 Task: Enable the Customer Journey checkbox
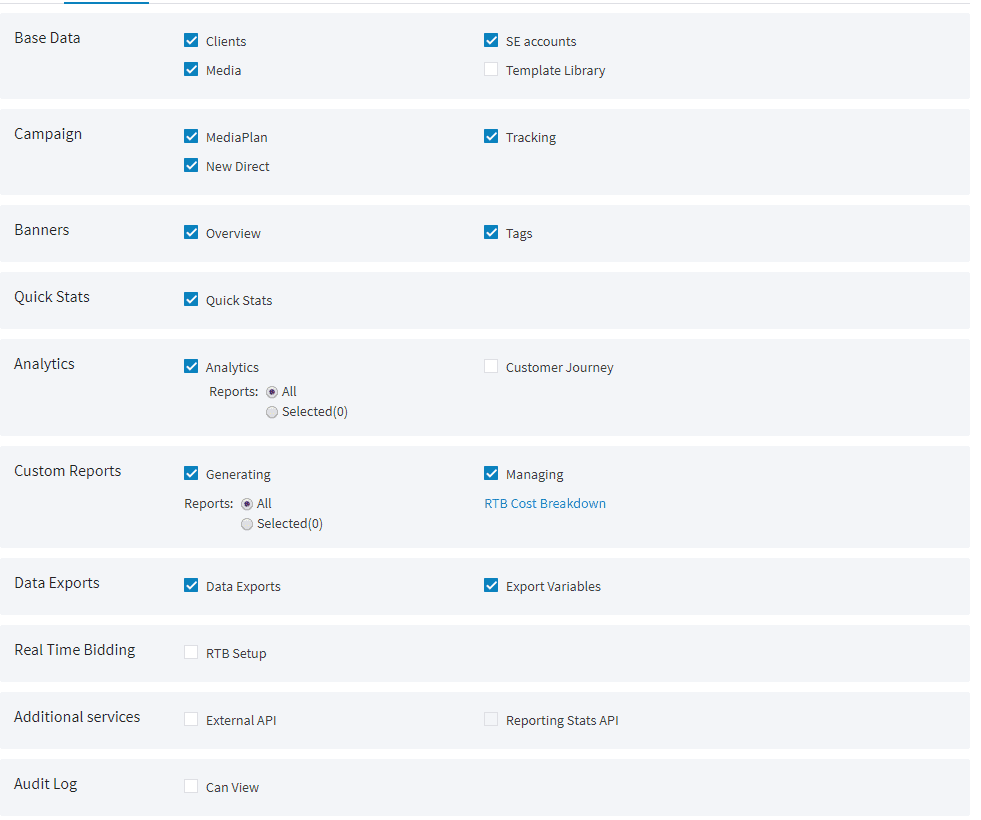point(491,367)
